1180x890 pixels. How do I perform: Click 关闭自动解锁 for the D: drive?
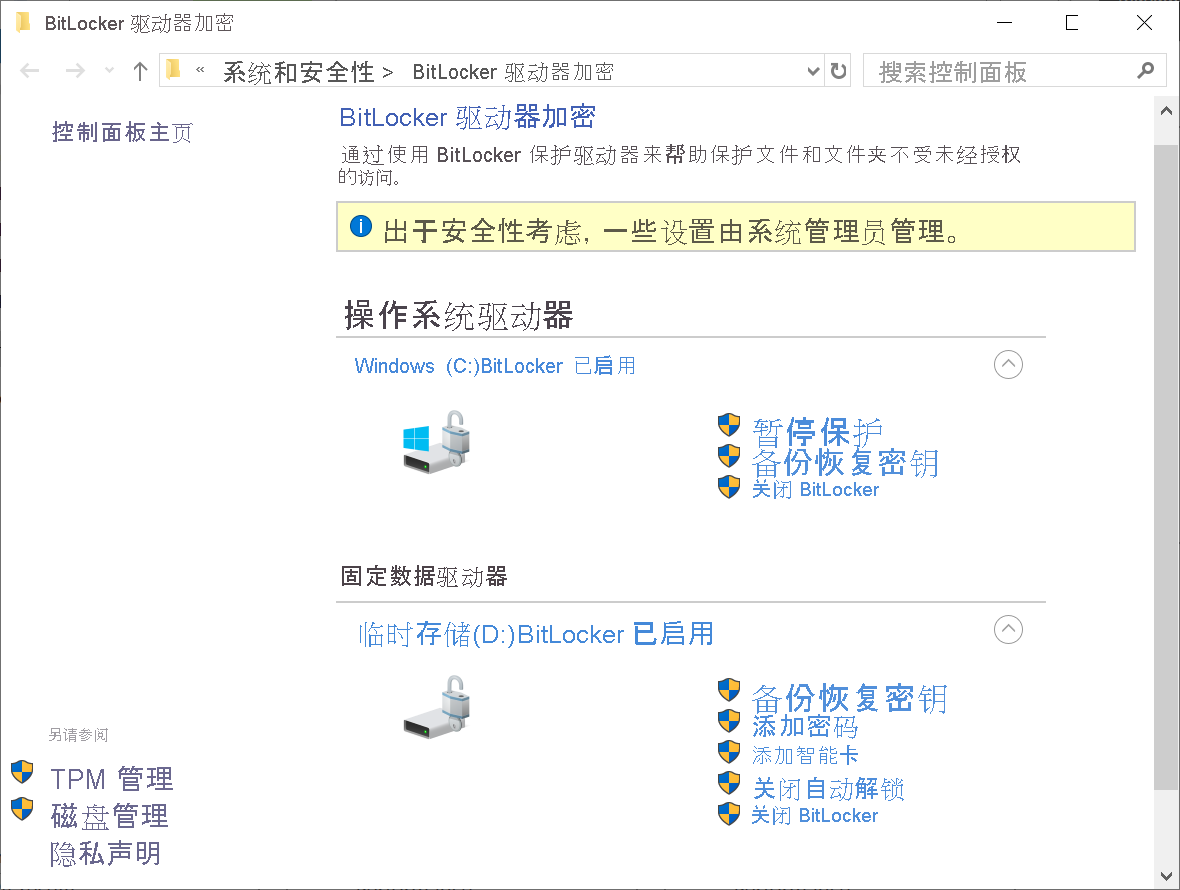[x=828, y=789]
